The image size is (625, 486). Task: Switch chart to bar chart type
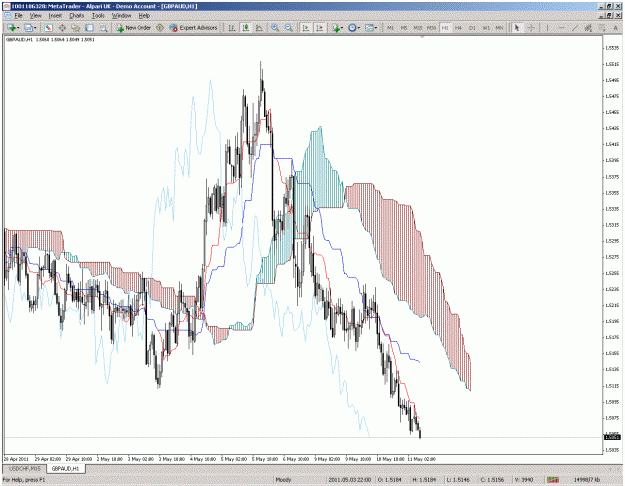232,28
